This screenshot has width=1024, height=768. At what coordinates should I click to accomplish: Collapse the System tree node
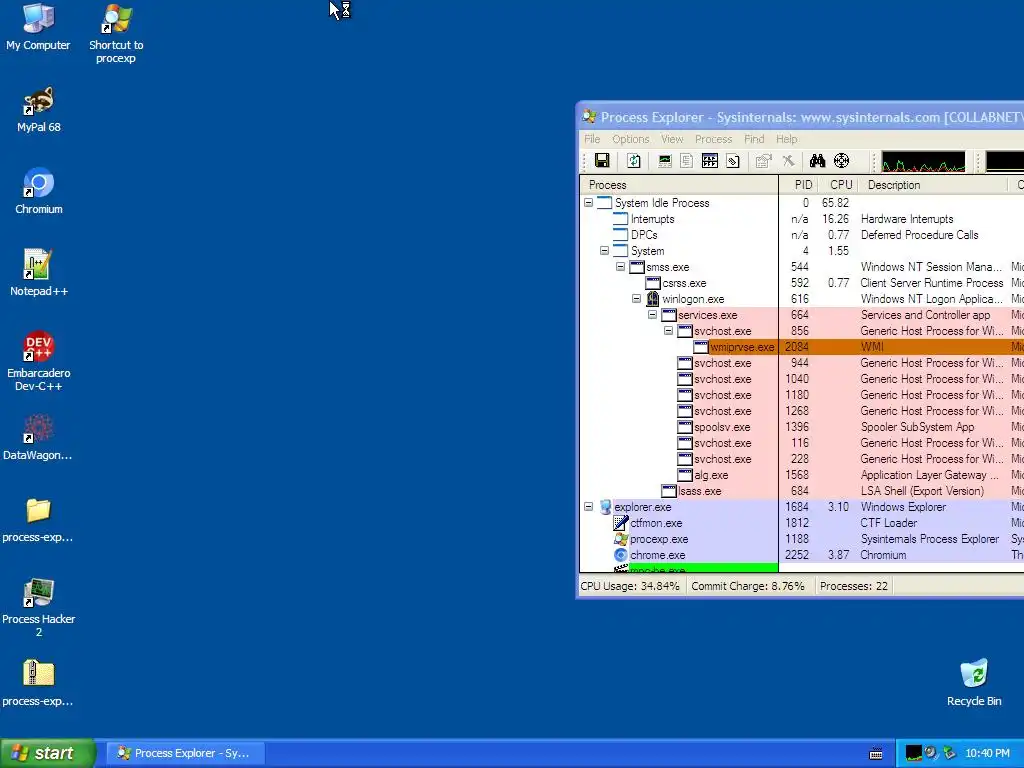(x=604, y=251)
